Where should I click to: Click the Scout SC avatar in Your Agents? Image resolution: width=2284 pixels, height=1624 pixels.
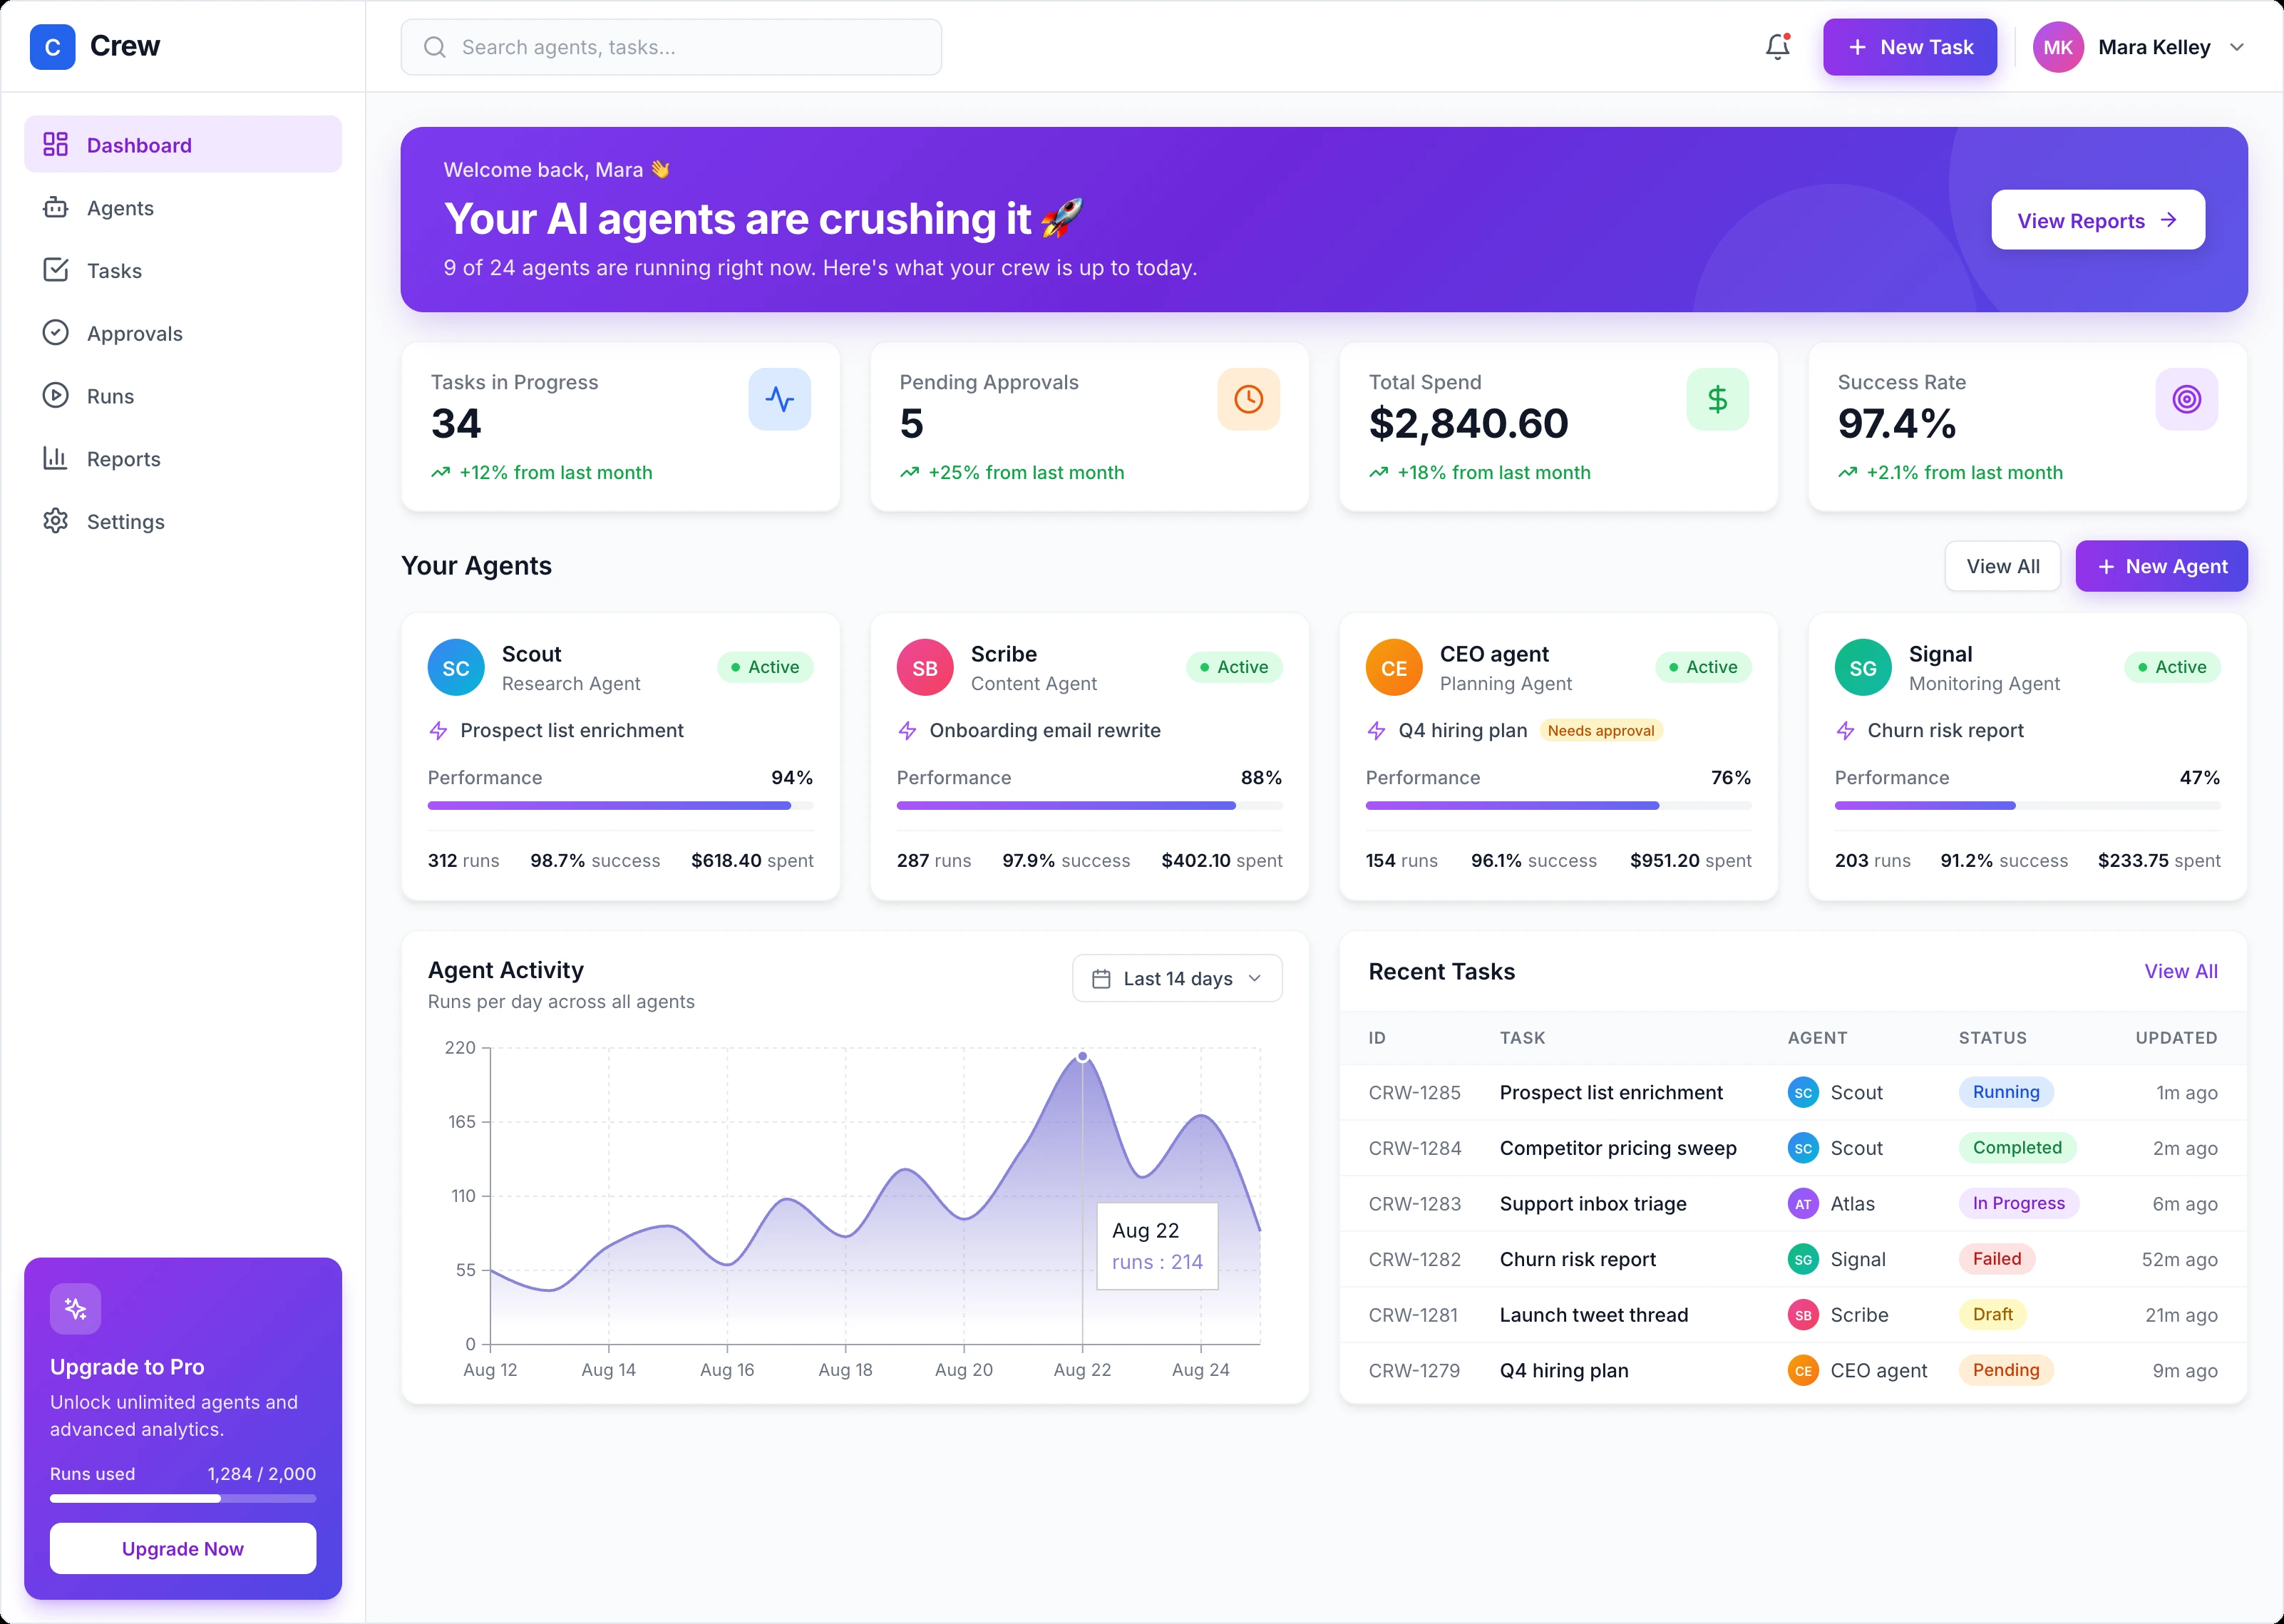[456, 668]
